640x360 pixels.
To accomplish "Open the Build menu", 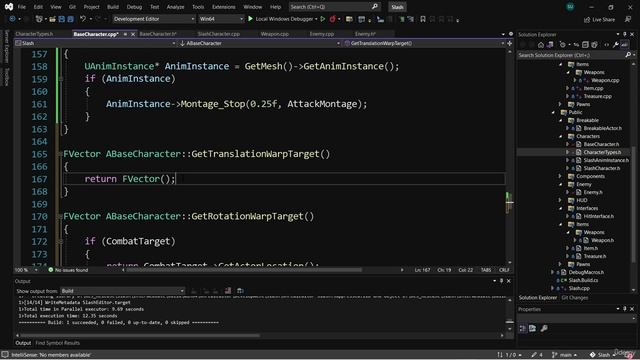I will (113, 7).
